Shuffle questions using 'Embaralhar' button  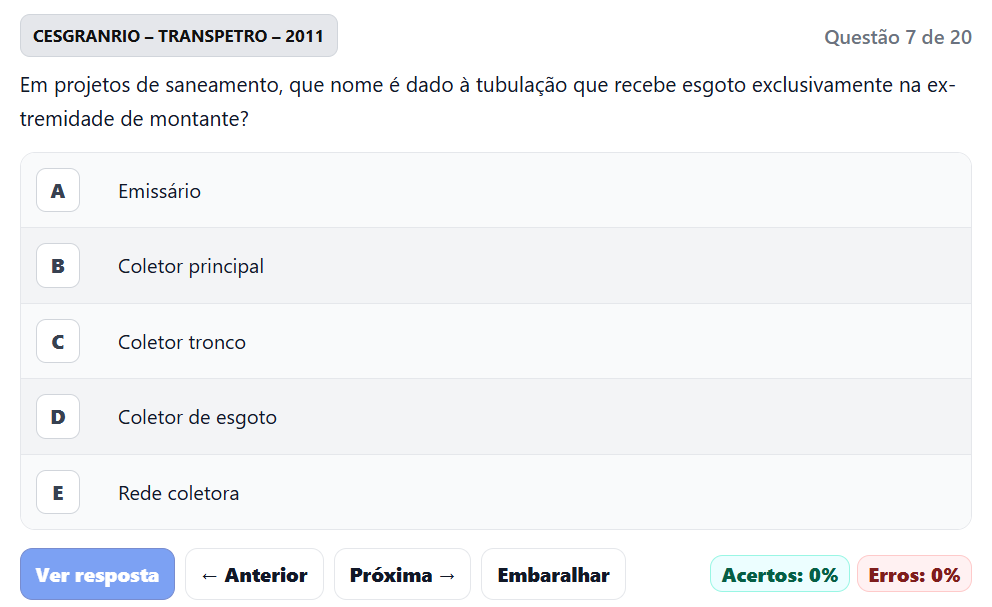point(553,575)
